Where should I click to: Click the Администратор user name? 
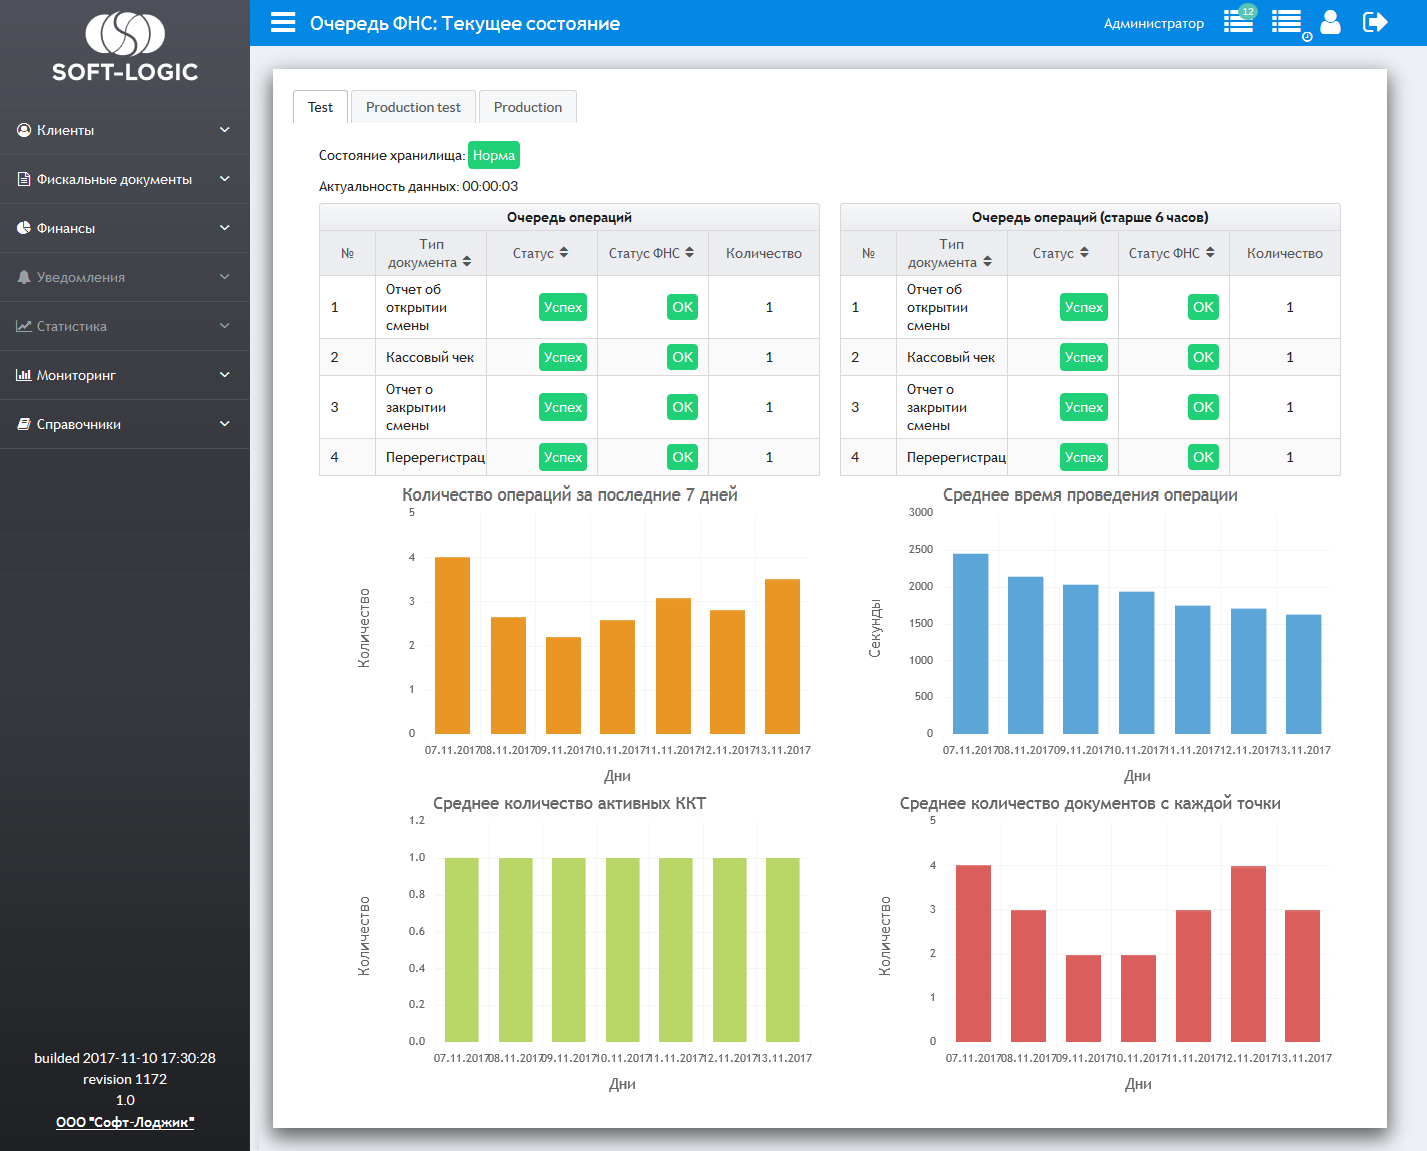[1154, 23]
